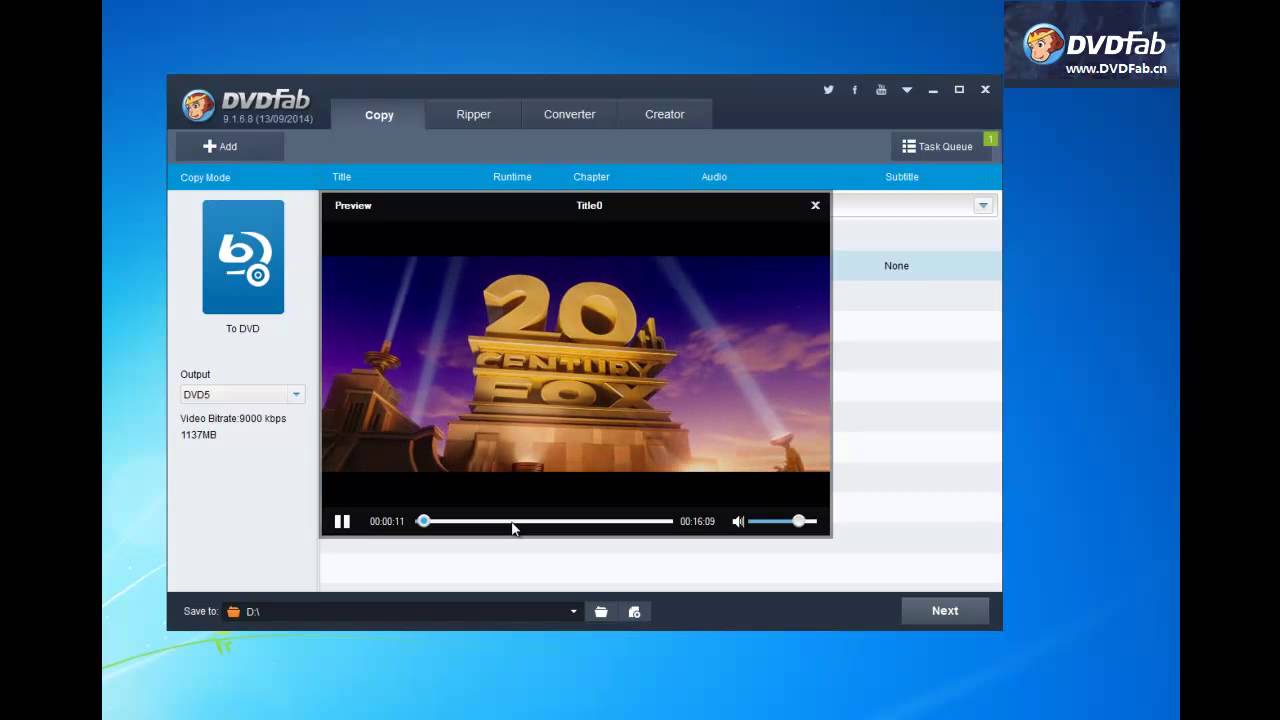Open the Task Queue

coord(941,146)
